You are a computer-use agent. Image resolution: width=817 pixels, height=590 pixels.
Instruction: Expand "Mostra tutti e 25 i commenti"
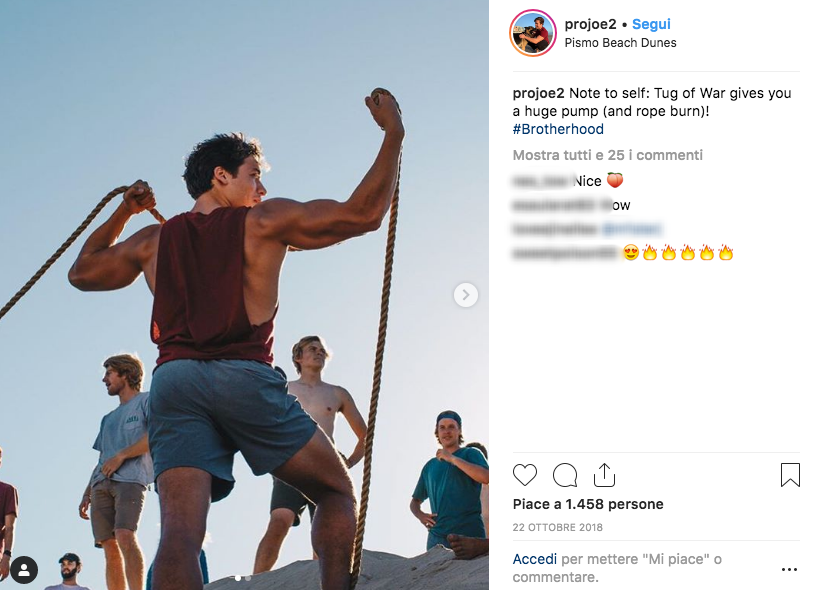(607, 155)
